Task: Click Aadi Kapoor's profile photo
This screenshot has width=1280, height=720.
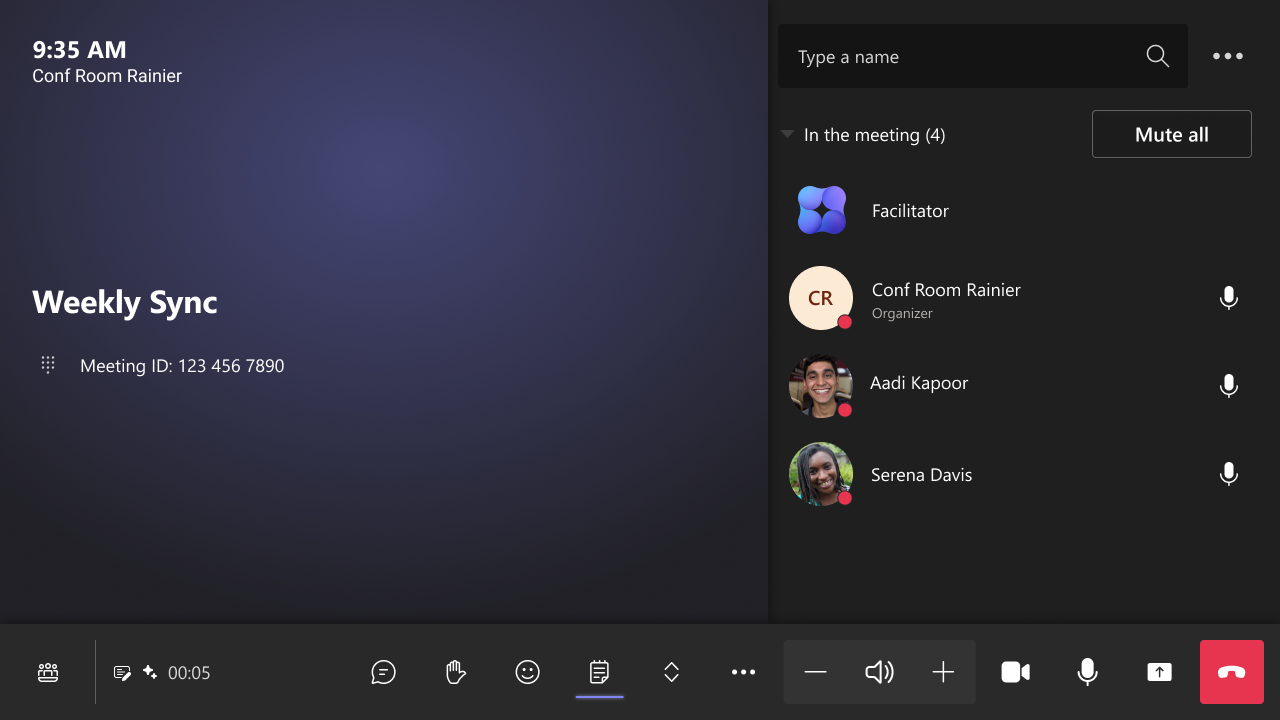Action: 821,386
